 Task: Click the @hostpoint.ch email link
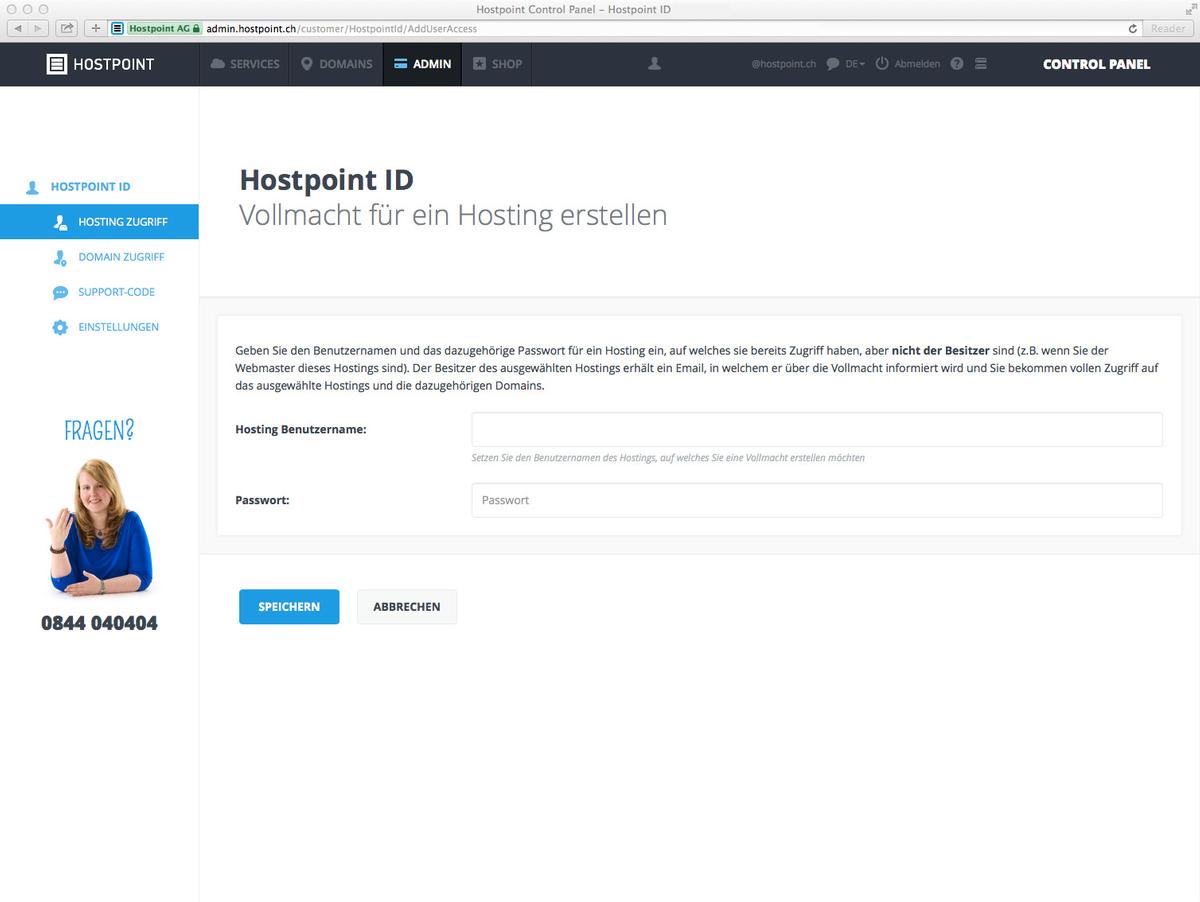783,63
